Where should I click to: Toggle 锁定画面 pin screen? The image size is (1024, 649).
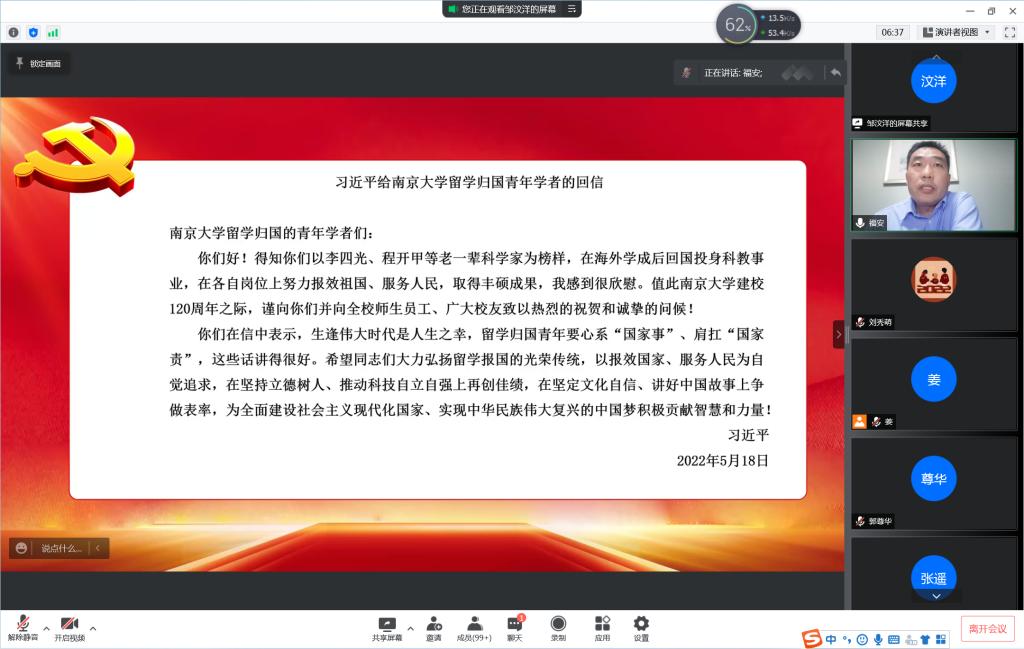tap(37, 63)
